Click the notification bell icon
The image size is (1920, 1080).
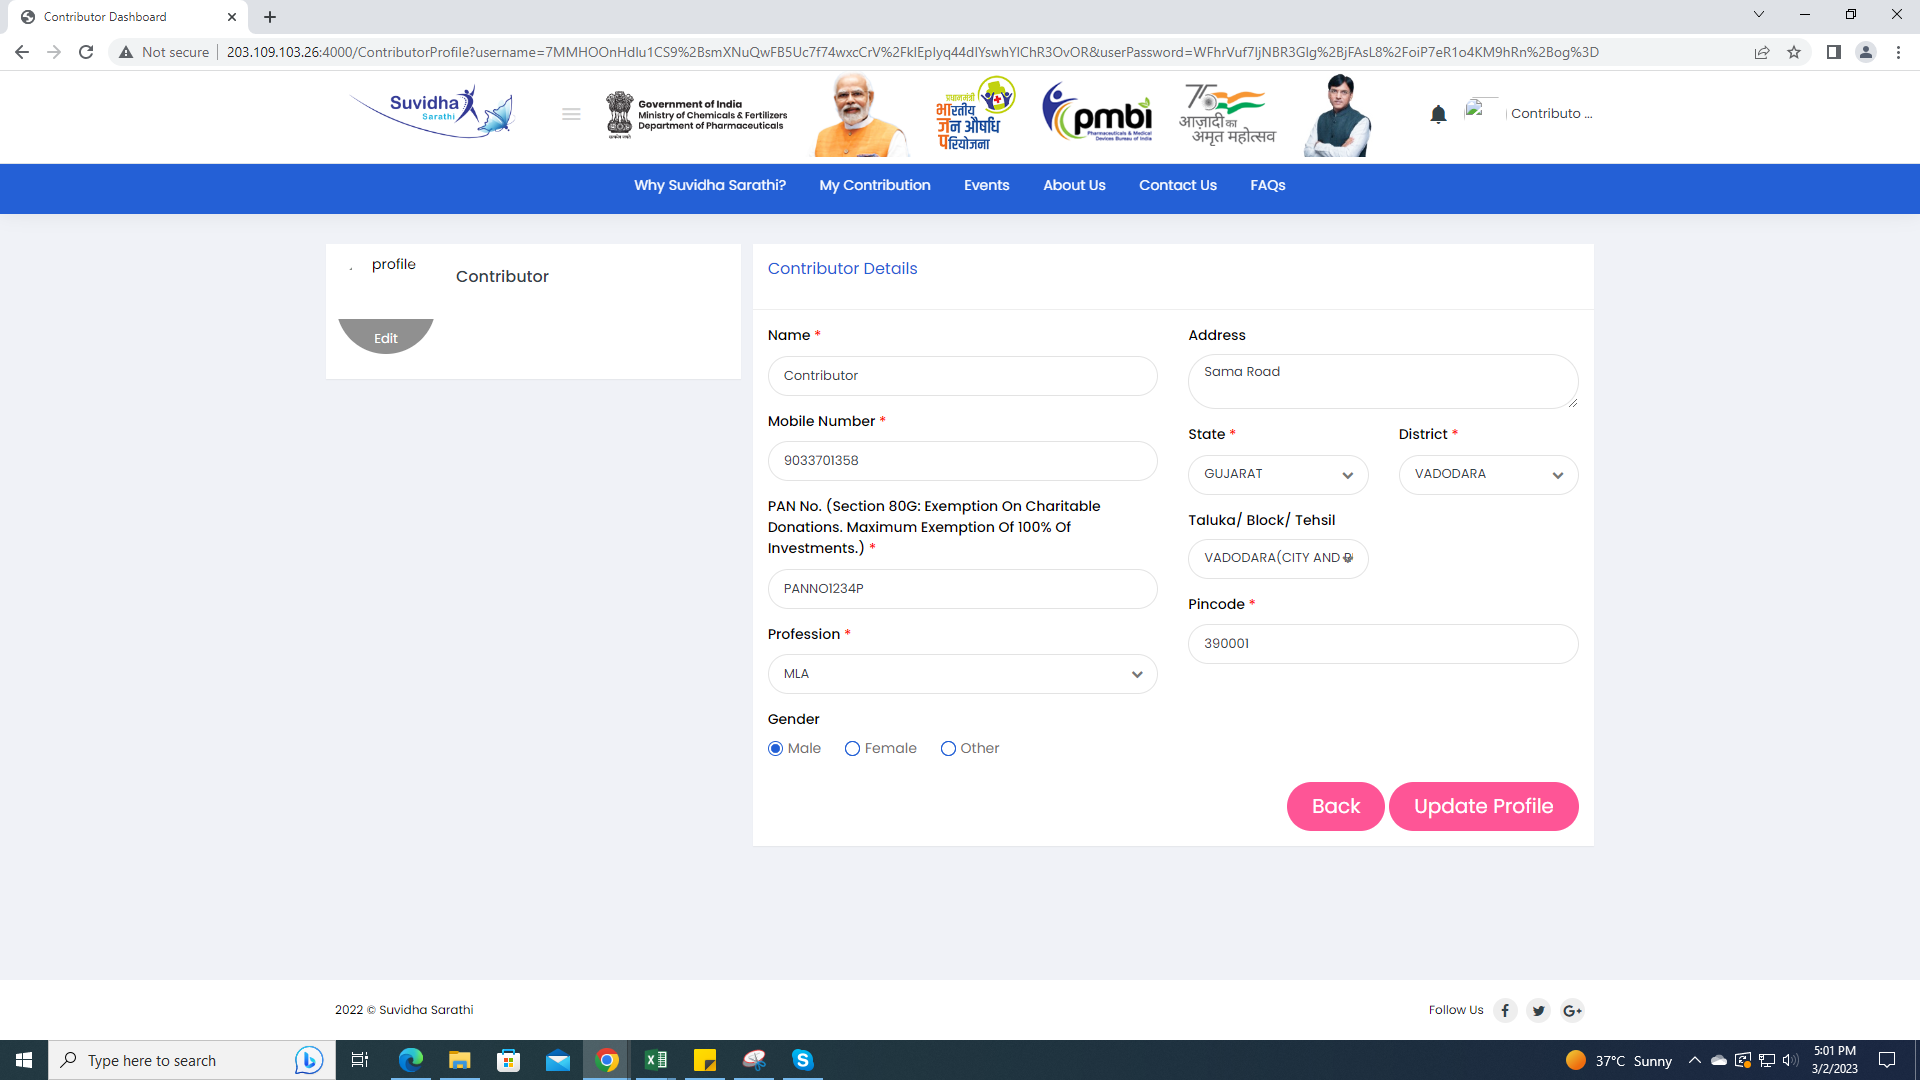pyautogui.click(x=1438, y=114)
